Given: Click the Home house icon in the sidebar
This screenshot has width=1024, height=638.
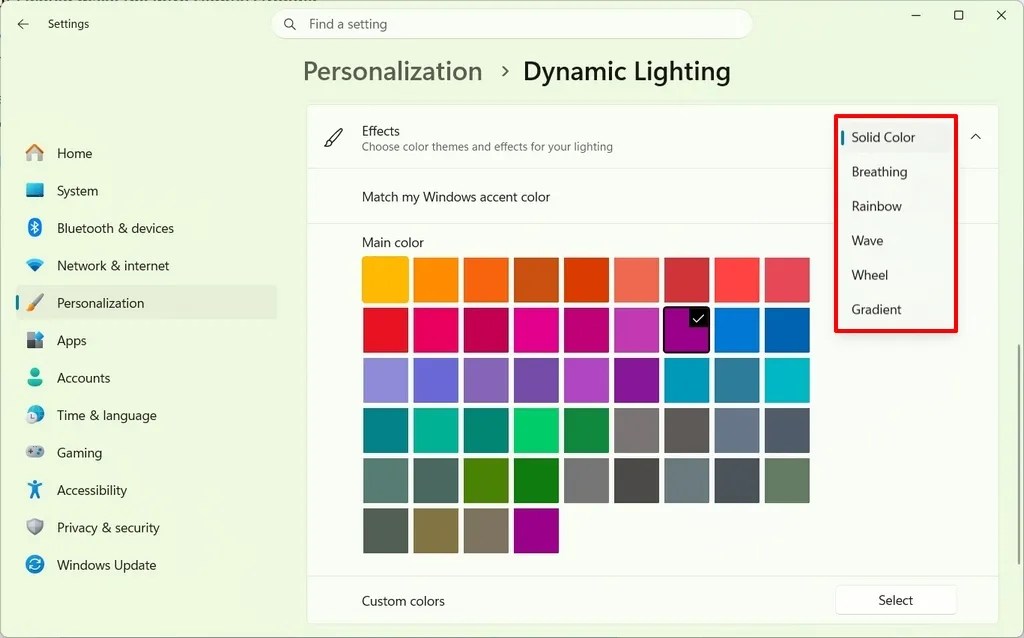Looking at the screenshot, I should pyautogui.click(x=35, y=153).
